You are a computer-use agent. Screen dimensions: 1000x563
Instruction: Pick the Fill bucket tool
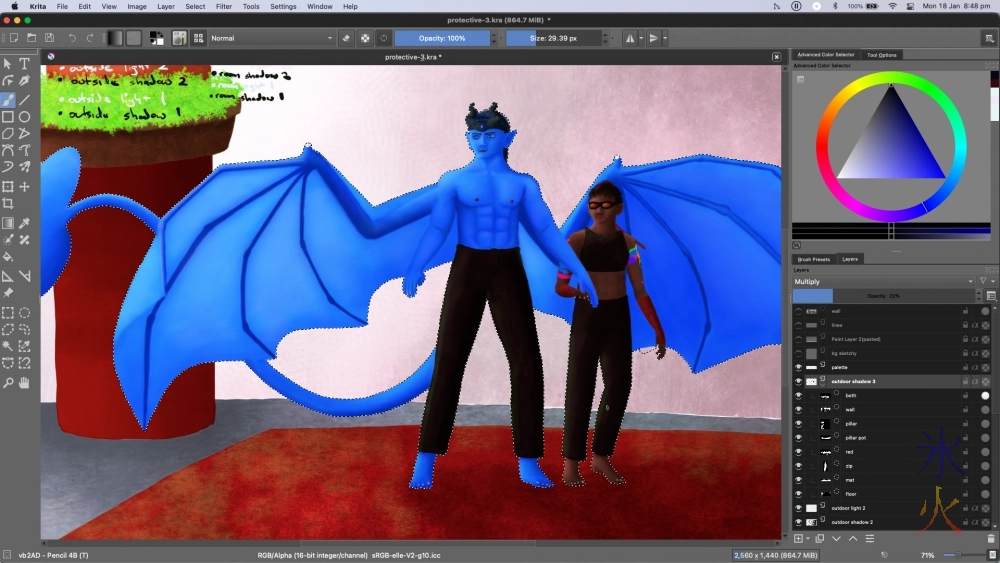pos(8,257)
